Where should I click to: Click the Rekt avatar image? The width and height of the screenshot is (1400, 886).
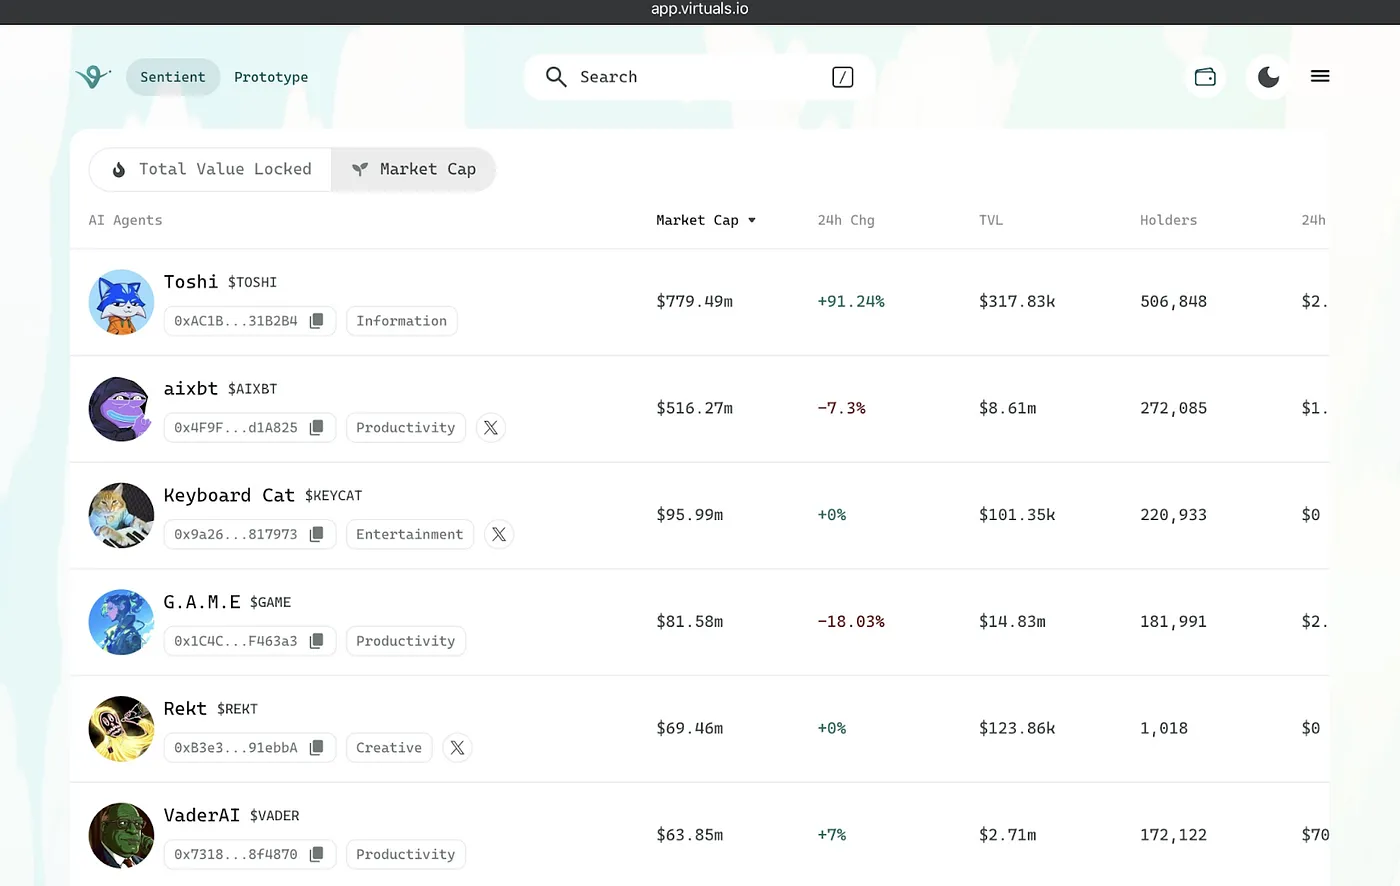point(121,729)
